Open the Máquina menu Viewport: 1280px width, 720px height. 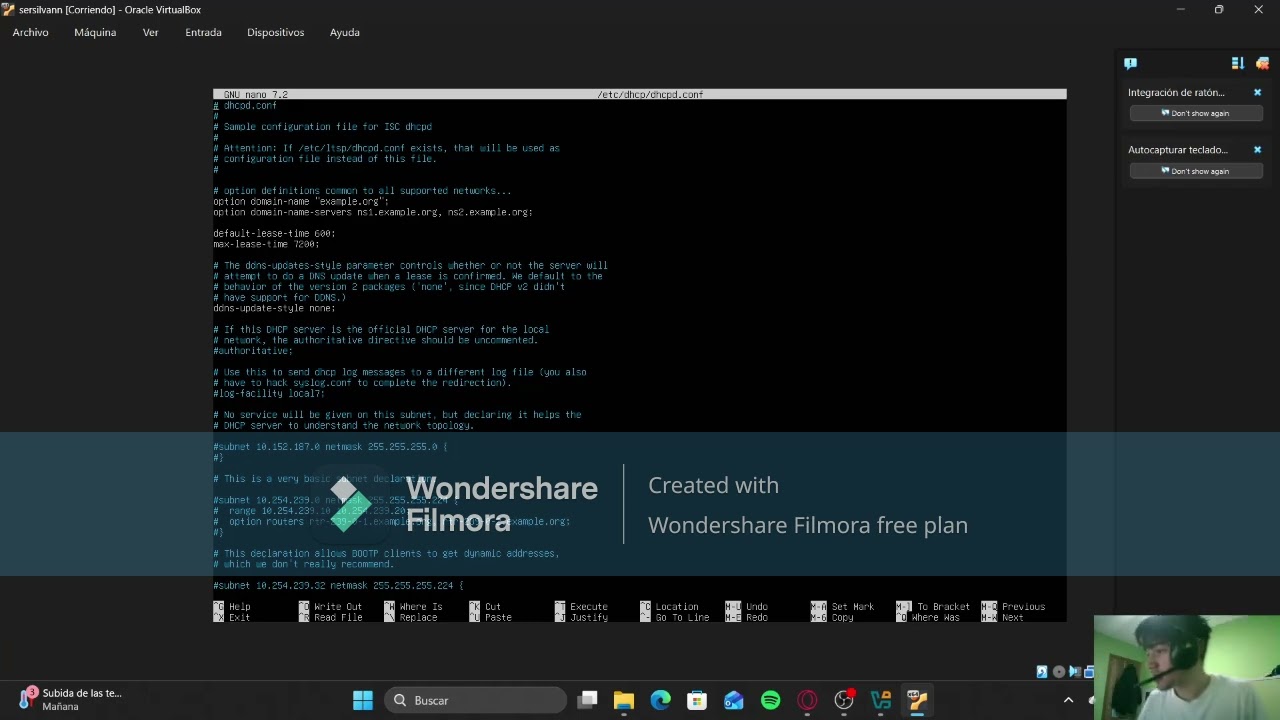click(x=95, y=32)
